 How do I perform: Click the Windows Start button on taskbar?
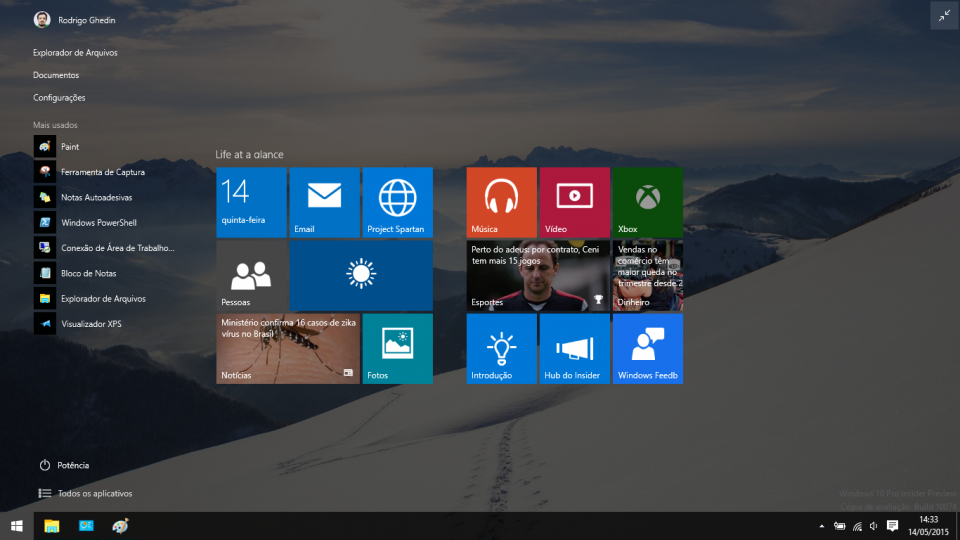[16, 526]
